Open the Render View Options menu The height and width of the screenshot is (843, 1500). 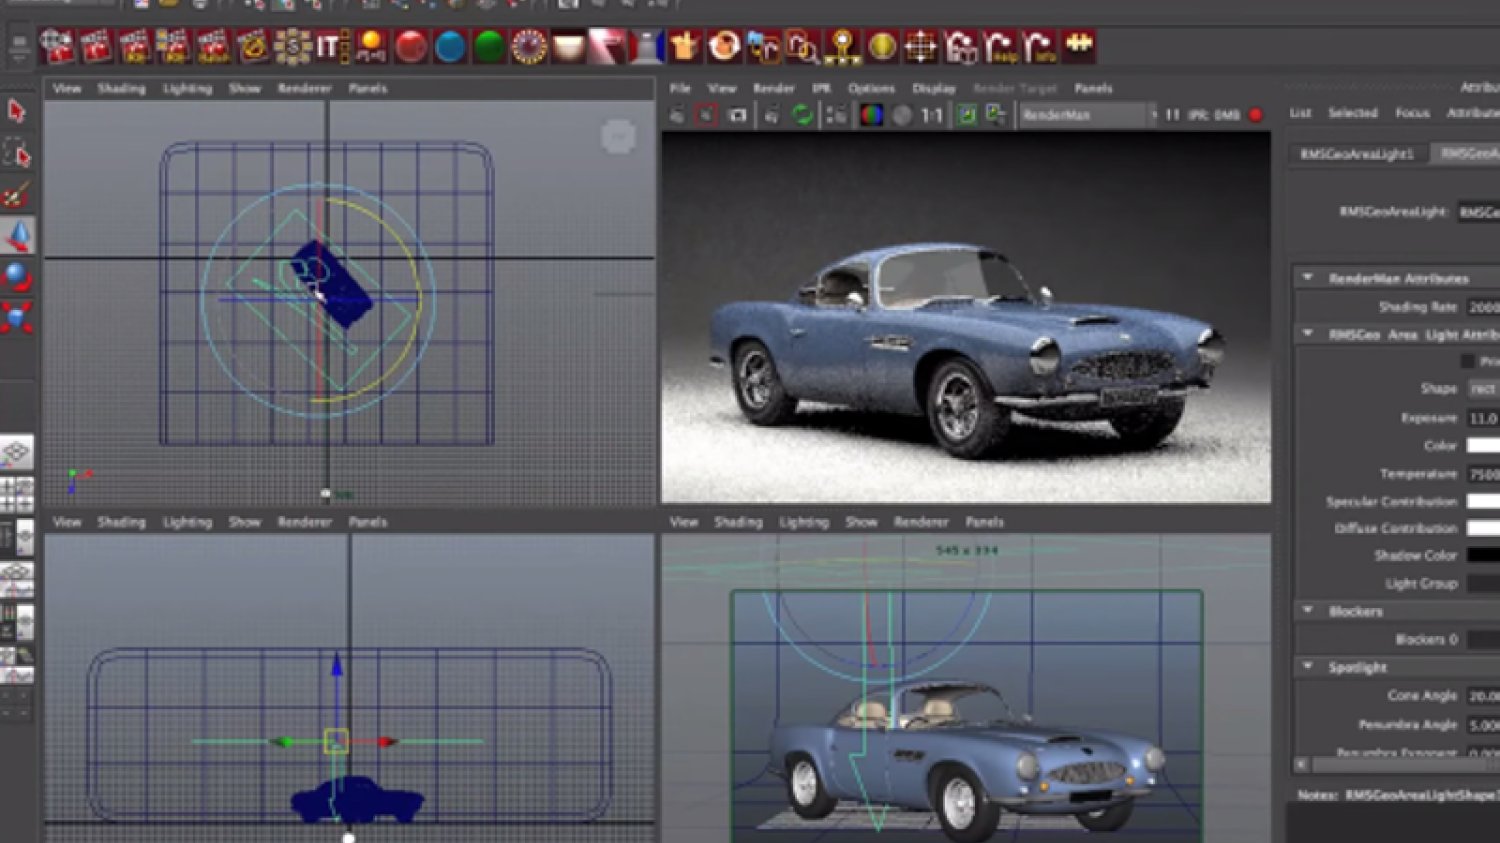click(x=871, y=88)
